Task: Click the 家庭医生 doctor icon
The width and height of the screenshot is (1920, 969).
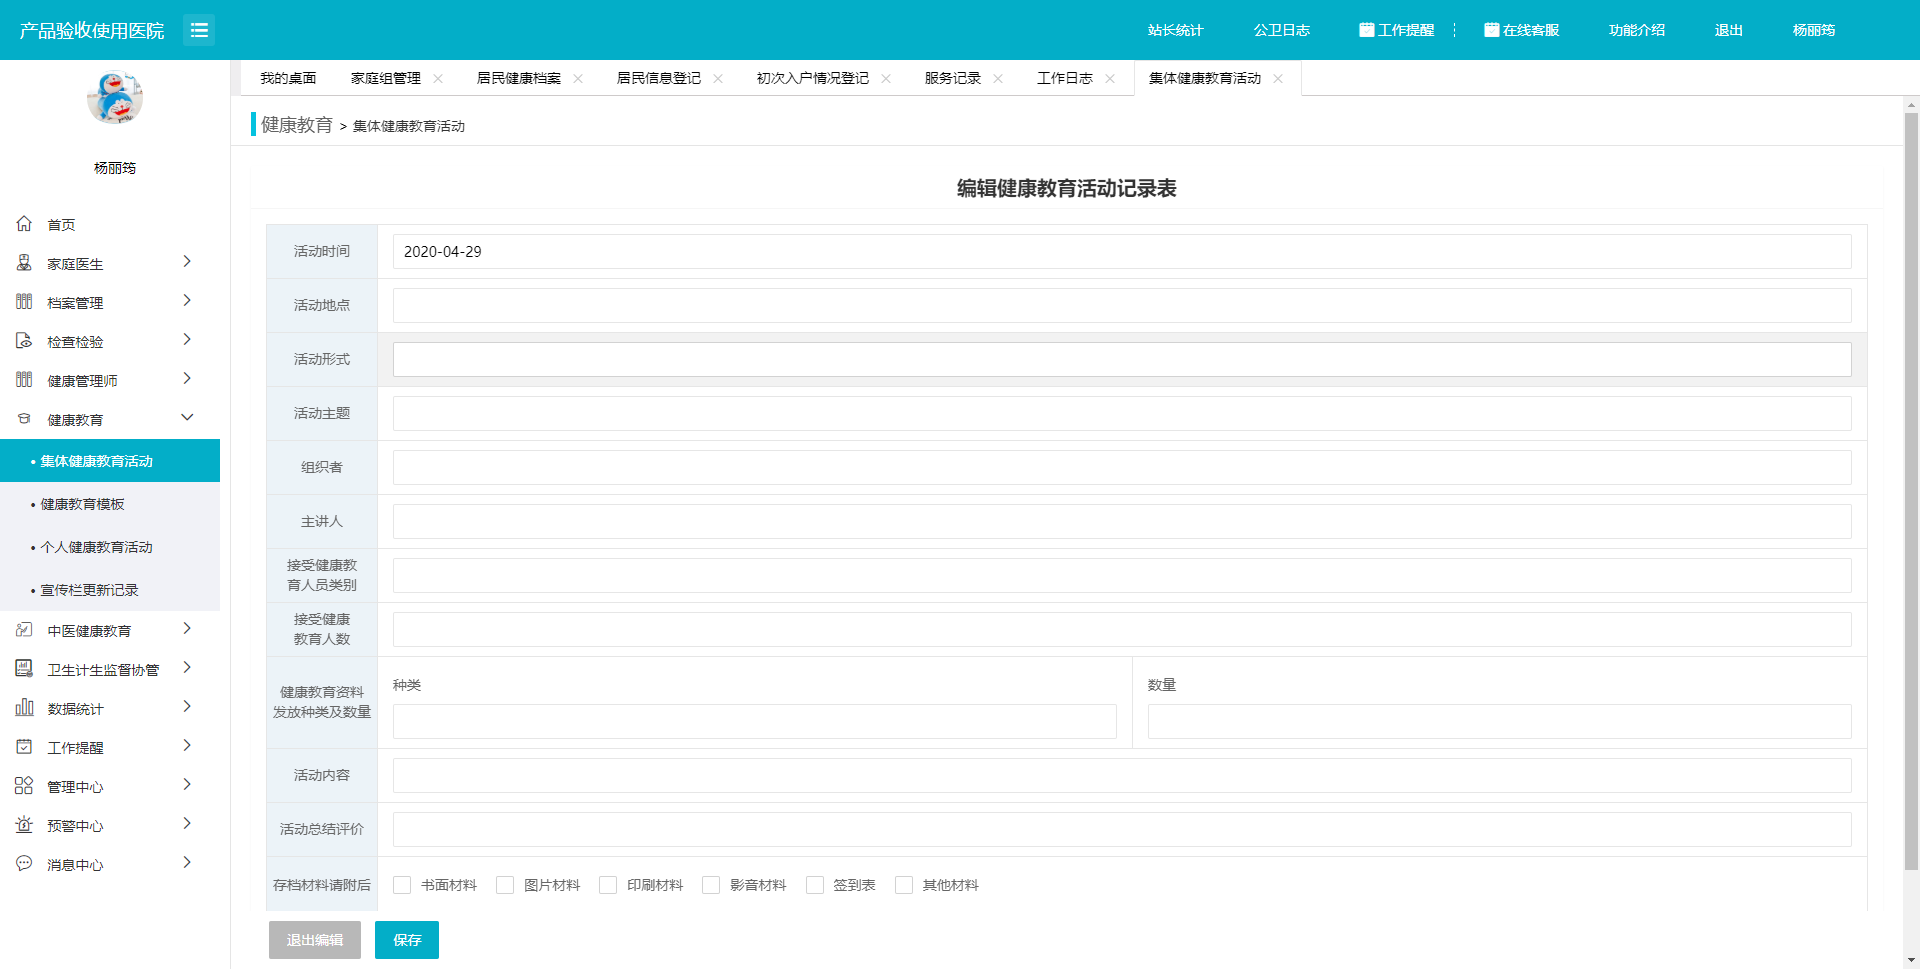Action: (24, 263)
